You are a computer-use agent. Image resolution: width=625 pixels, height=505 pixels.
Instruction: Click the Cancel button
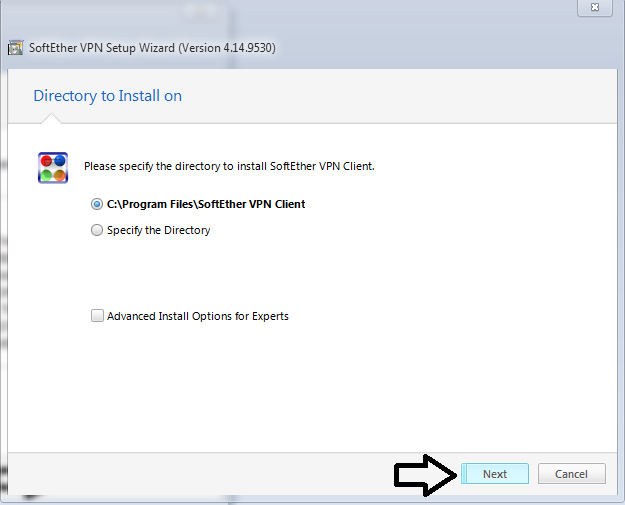click(x=572, y=474)
